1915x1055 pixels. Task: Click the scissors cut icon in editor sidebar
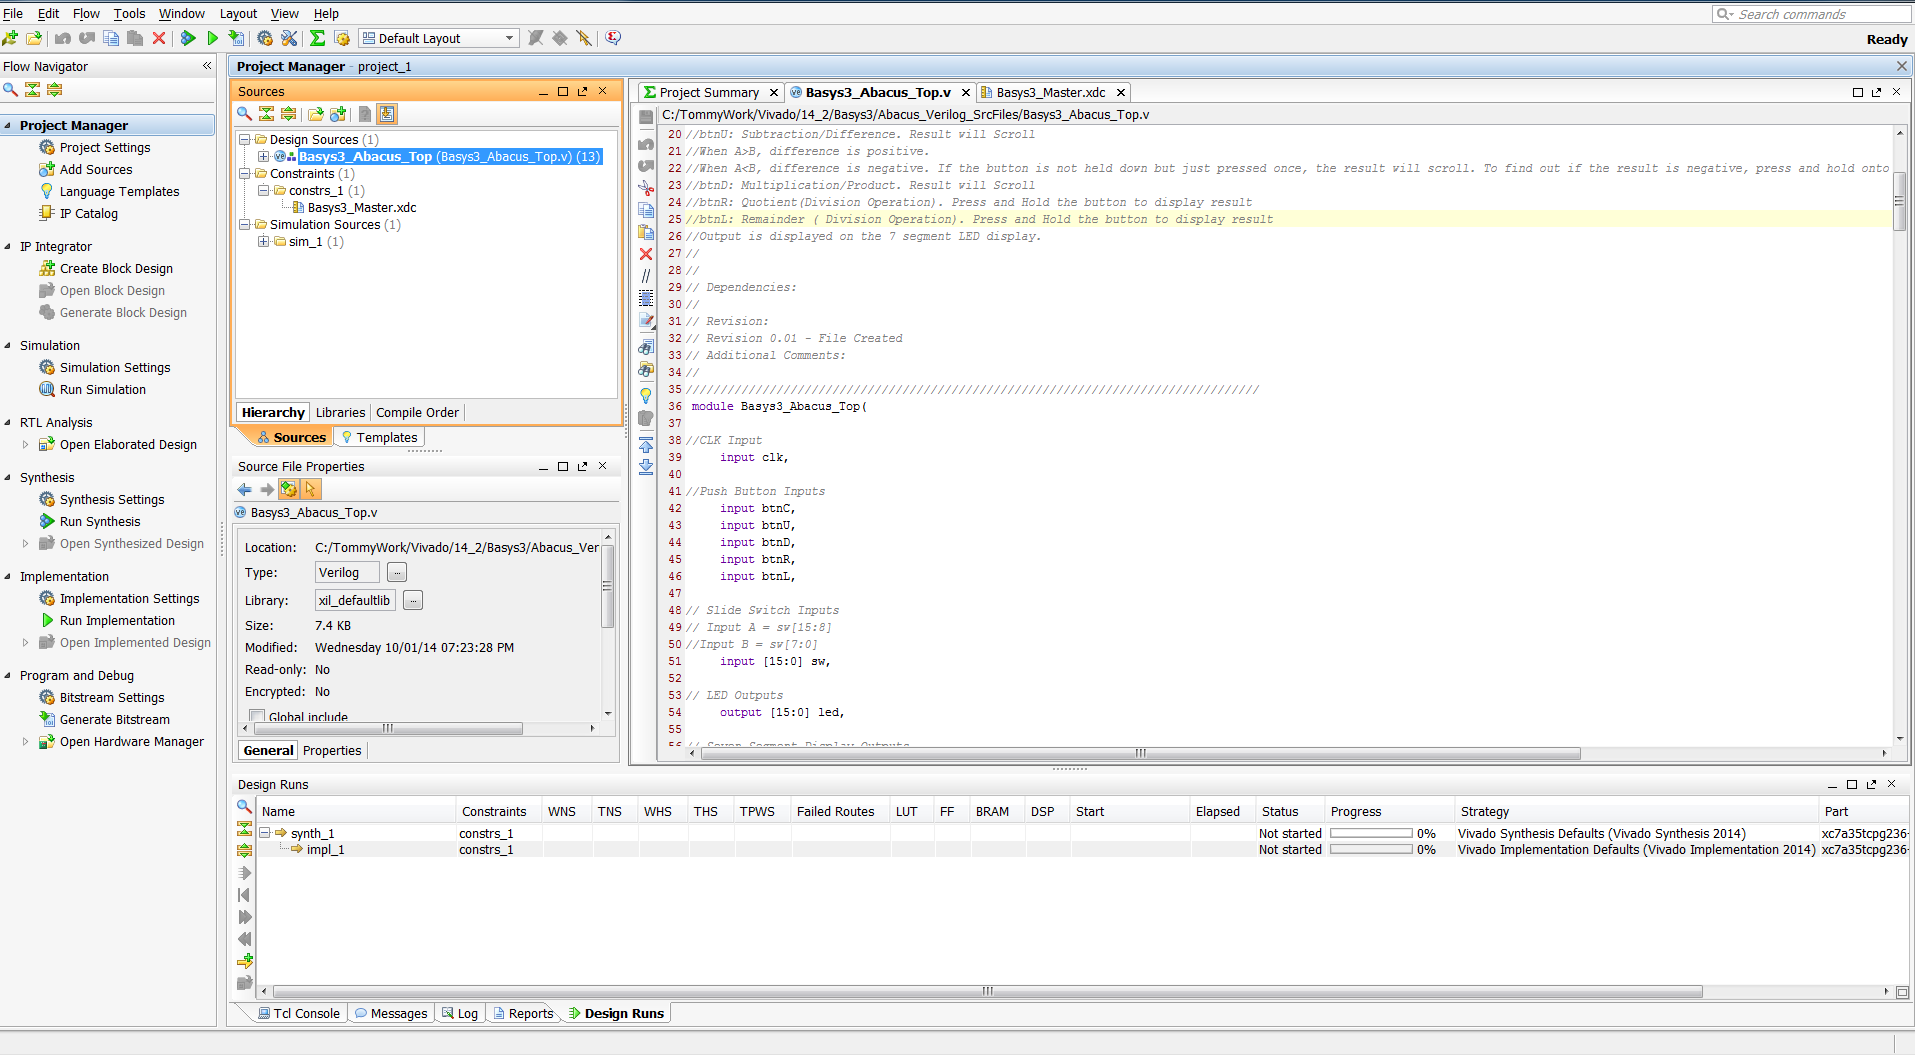pyautogui.click(x=646, y=188)
